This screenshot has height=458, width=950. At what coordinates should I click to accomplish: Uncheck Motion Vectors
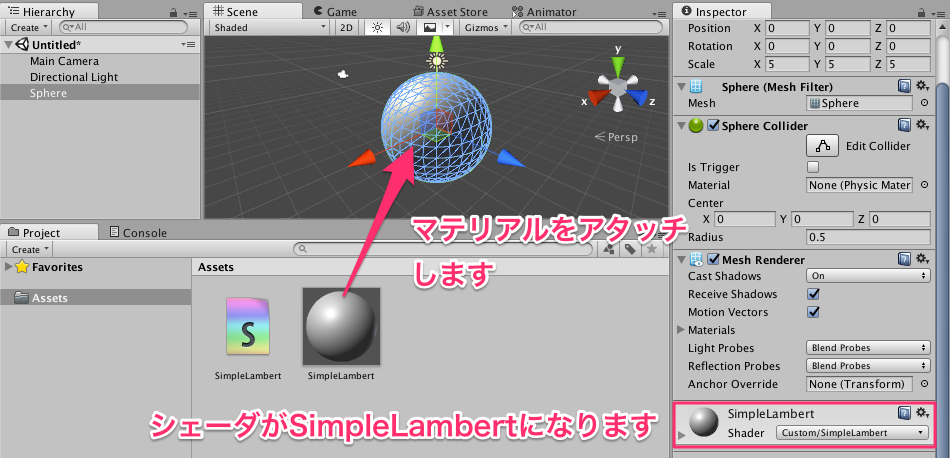[814, 312]
